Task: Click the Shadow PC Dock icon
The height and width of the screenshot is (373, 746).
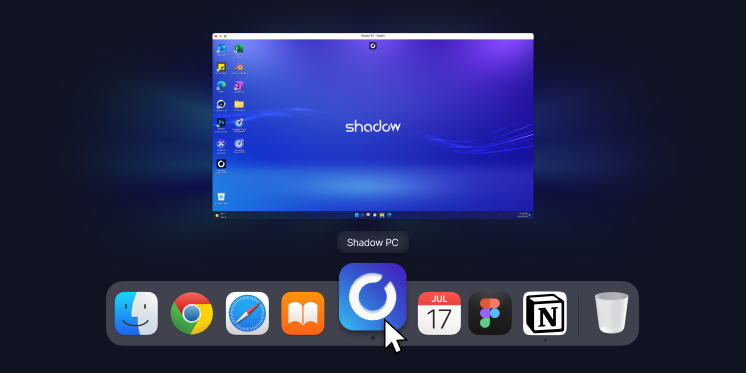Action: pyautogui.click(x=373, y=297)
